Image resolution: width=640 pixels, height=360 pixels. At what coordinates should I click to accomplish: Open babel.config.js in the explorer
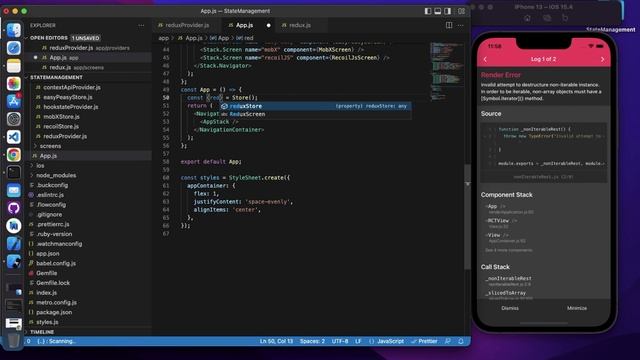coord(56,263)
